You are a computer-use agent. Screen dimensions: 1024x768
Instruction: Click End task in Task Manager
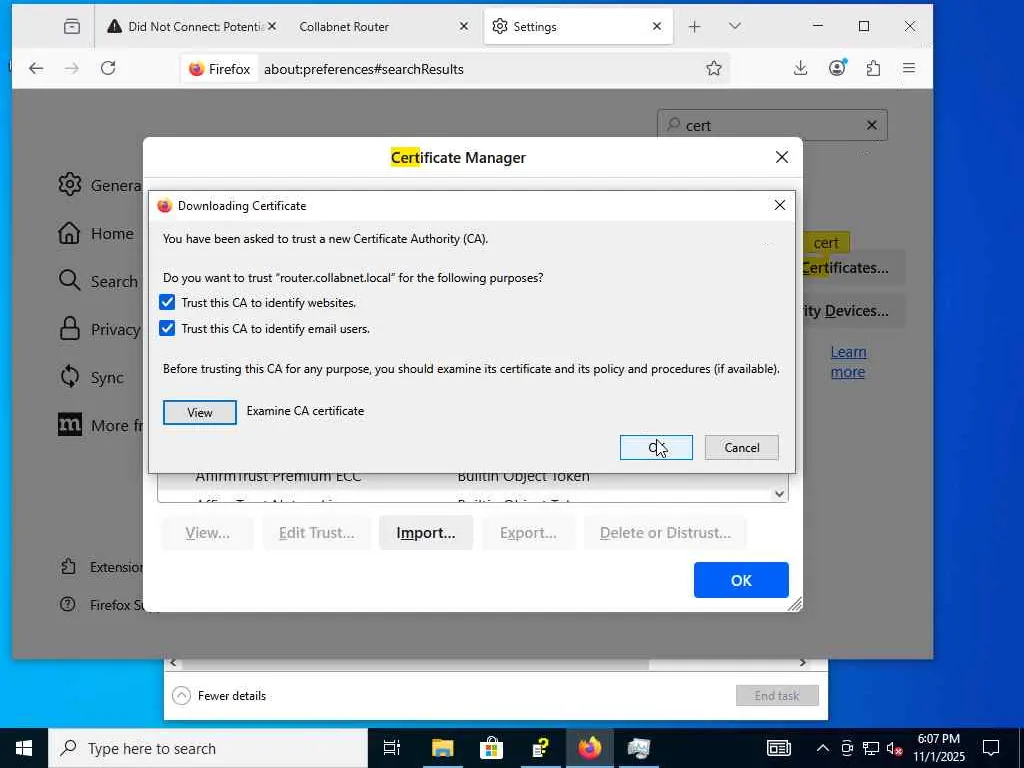coord(777,696)
